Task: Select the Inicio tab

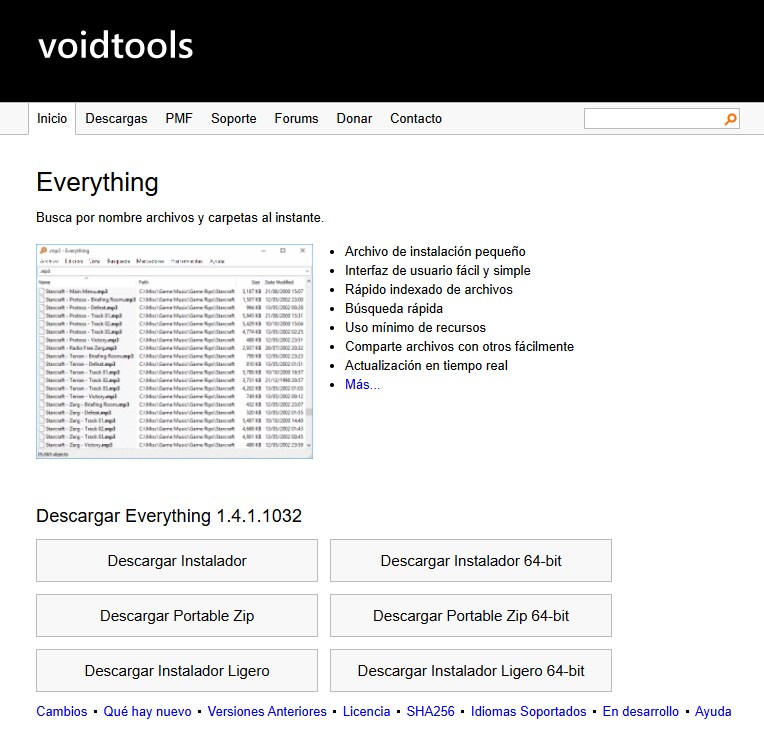Action: click(x=52, y=118)
